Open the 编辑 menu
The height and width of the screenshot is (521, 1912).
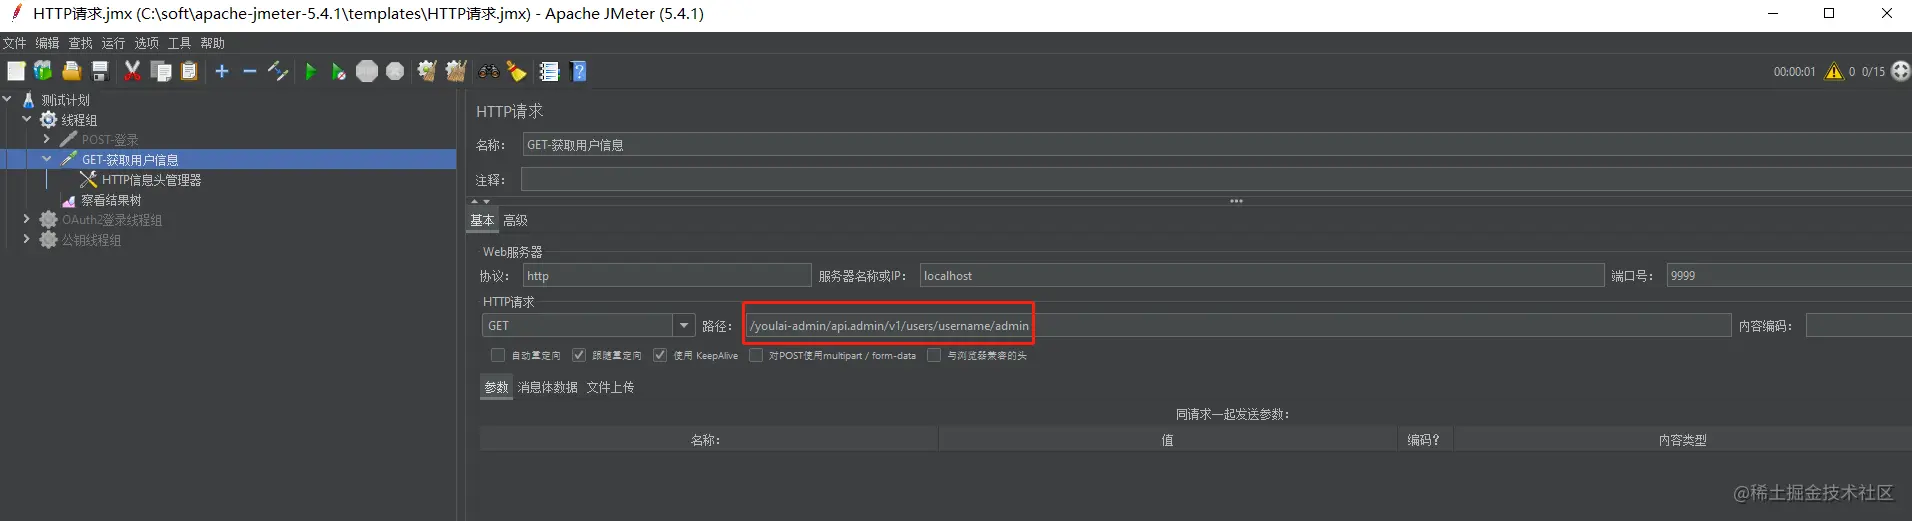pyautogui.click(x=47, y=43)
